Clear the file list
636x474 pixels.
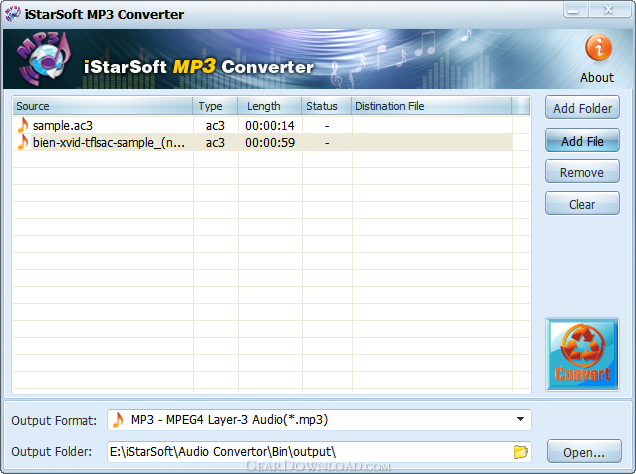pyautogui.click(x=582, y=204)
